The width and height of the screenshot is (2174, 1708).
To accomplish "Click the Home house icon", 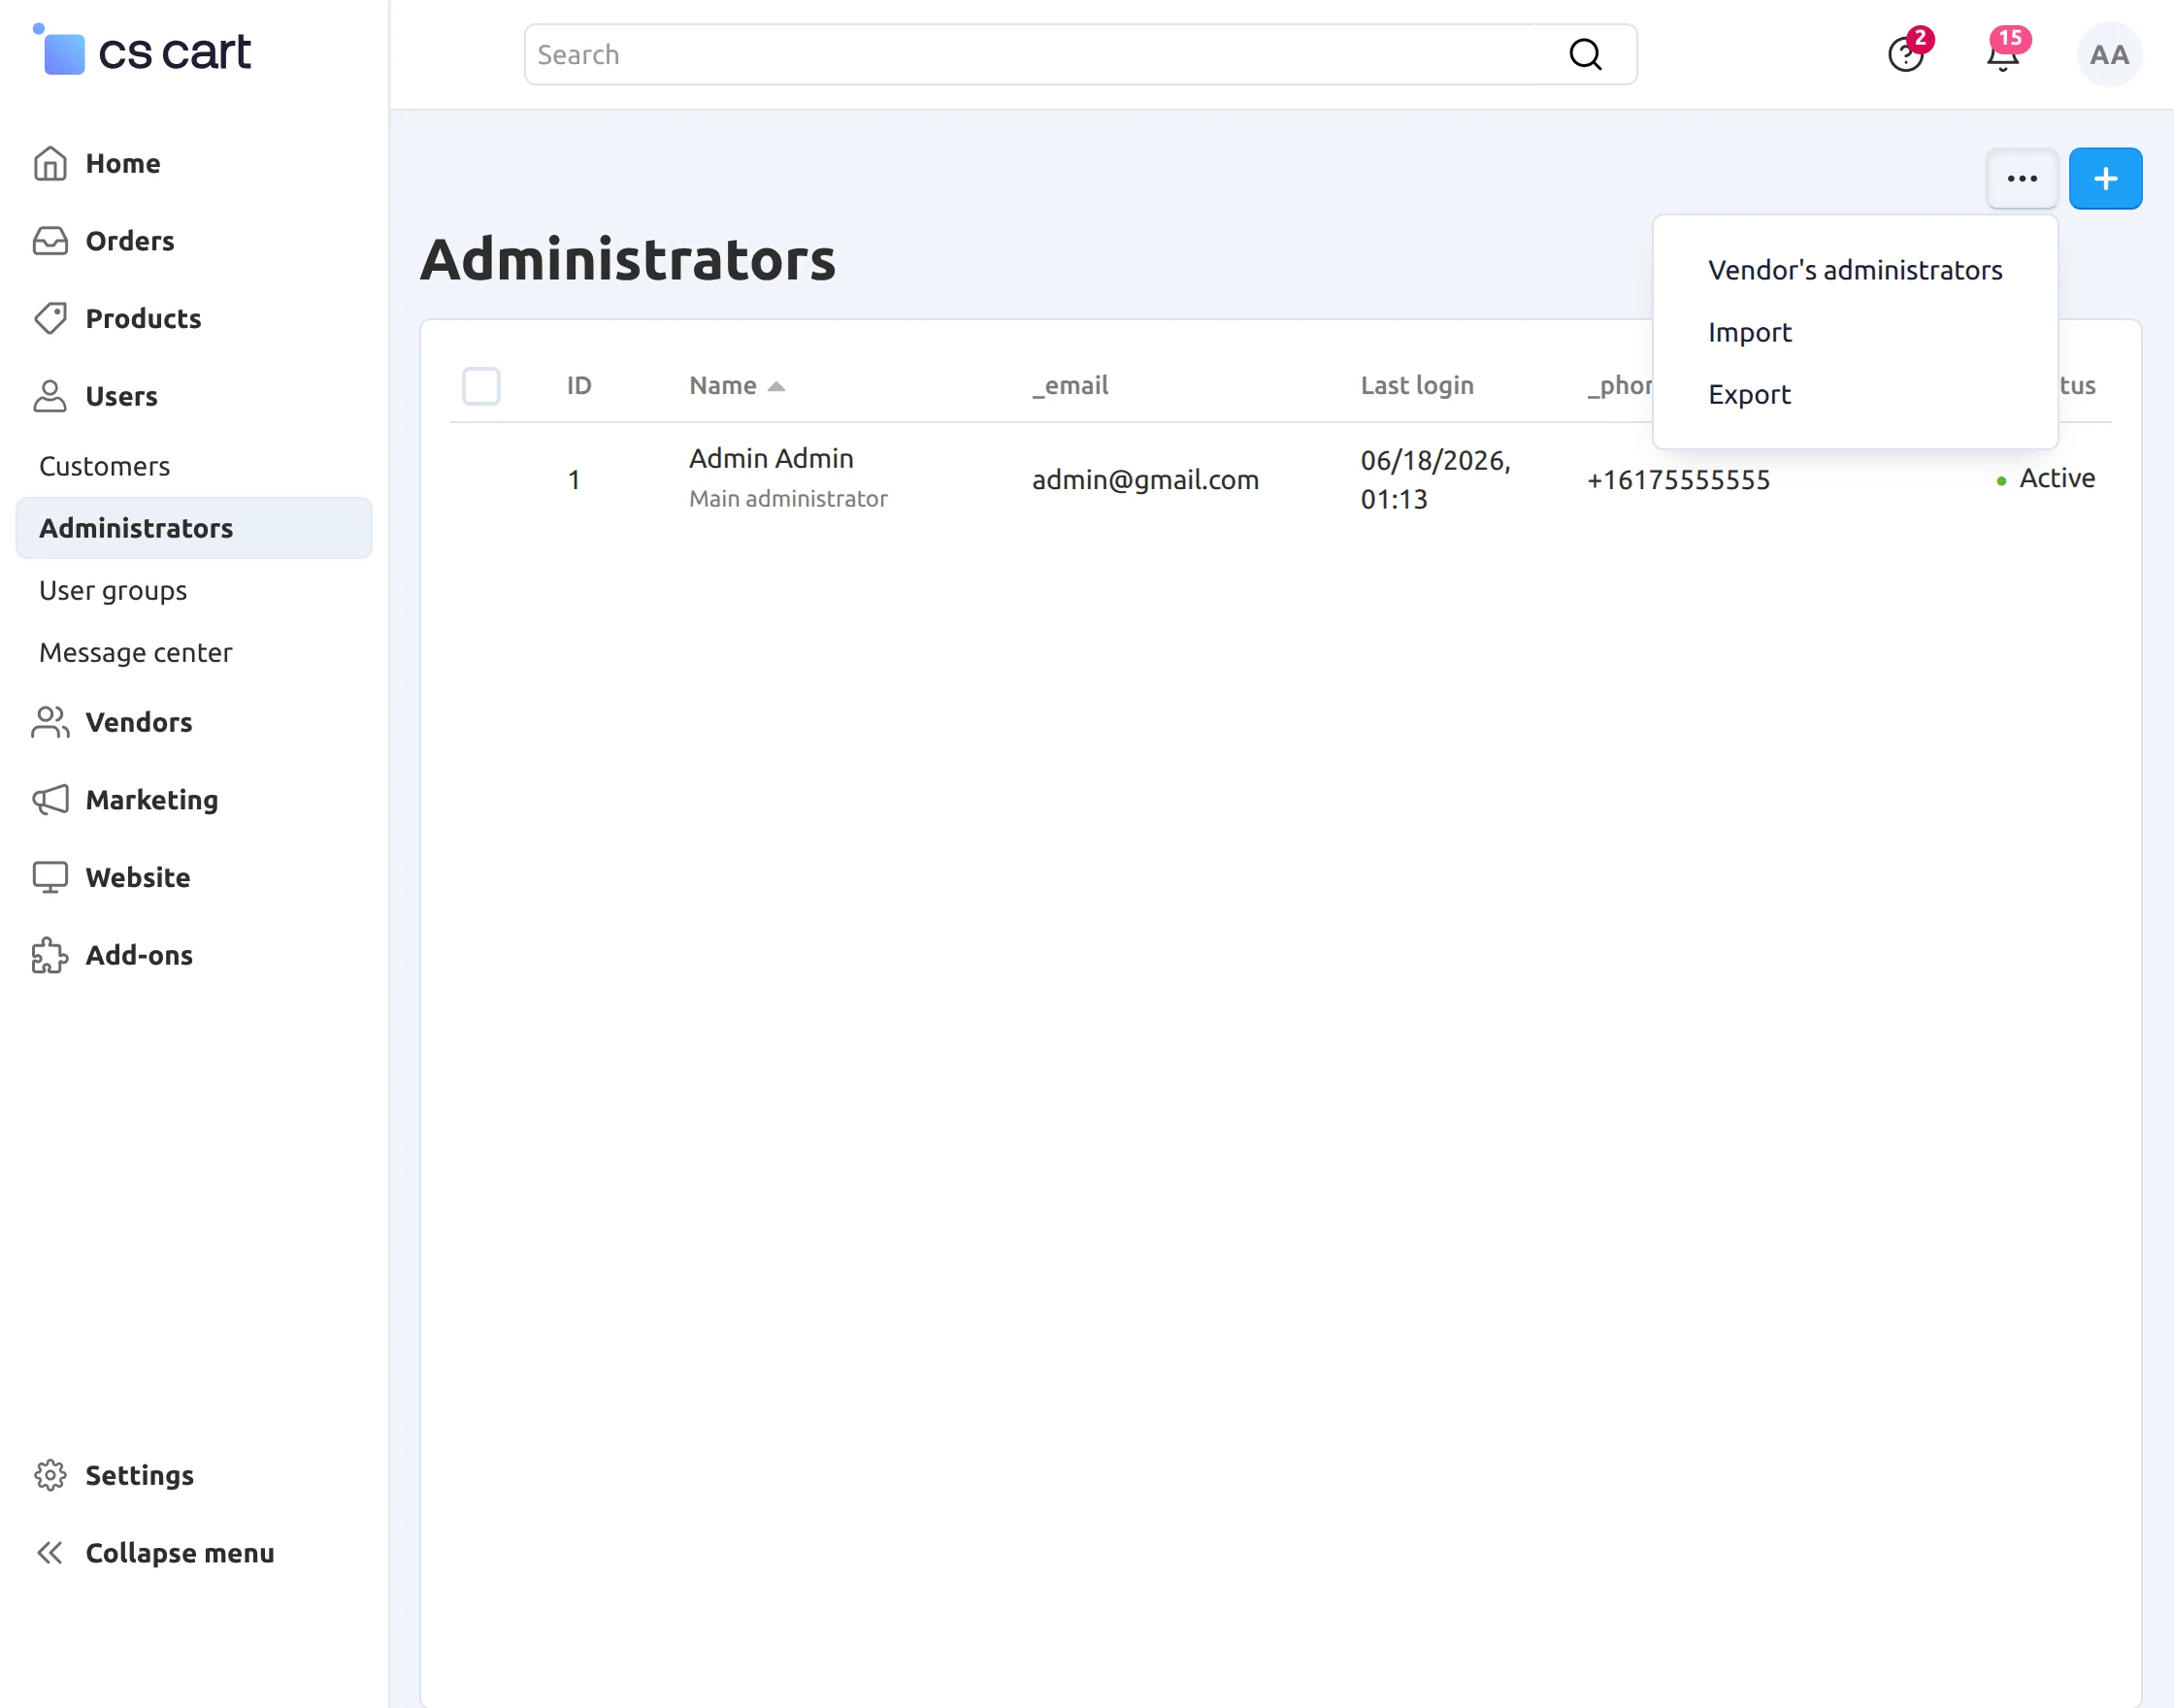I will pos(50,163).
